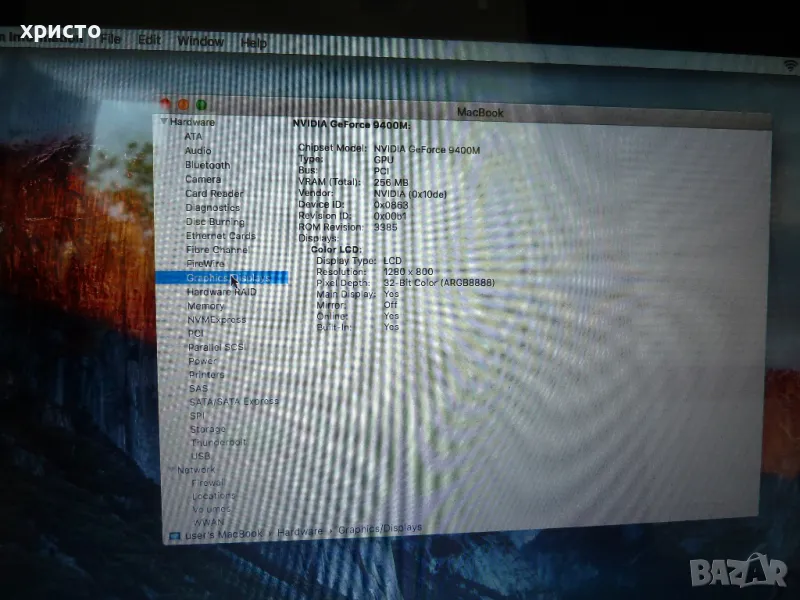Open the Help menu
Screen dimensions: 800x600
pyautogui.click(x=254, y=43)
